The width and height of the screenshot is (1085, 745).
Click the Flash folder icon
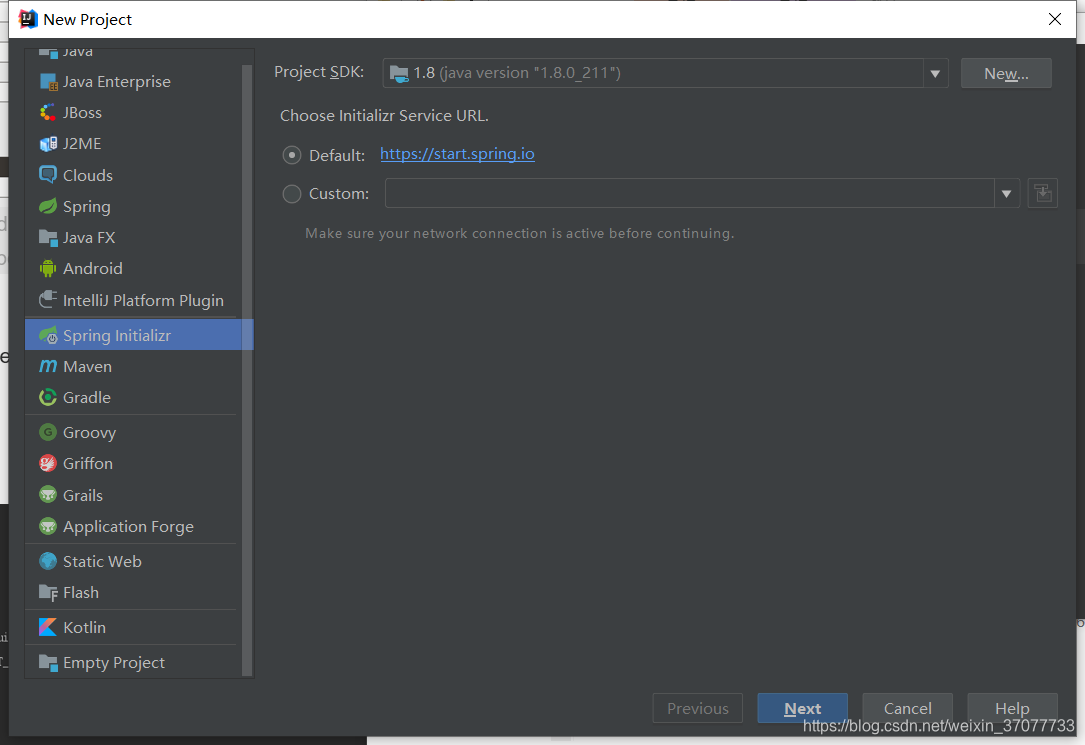(x=48, y=593)
